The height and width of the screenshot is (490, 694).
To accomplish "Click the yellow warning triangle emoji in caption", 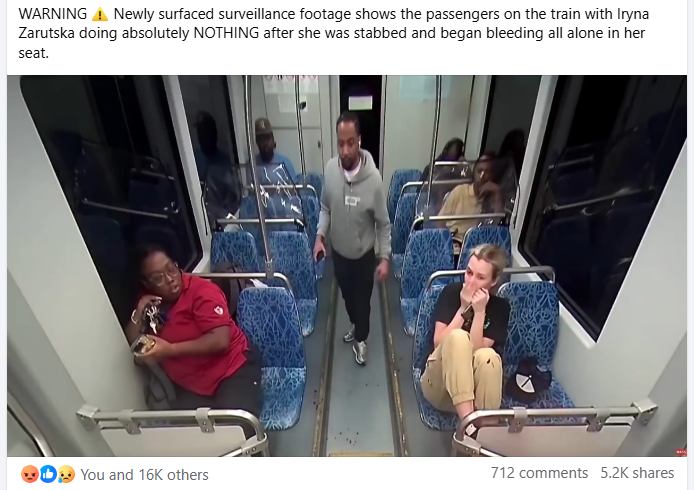I will (100, 15).
